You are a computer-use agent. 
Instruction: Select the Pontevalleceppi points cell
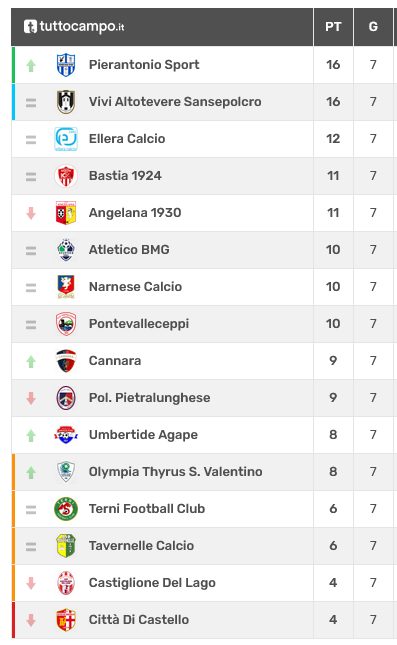coord(333,324)
